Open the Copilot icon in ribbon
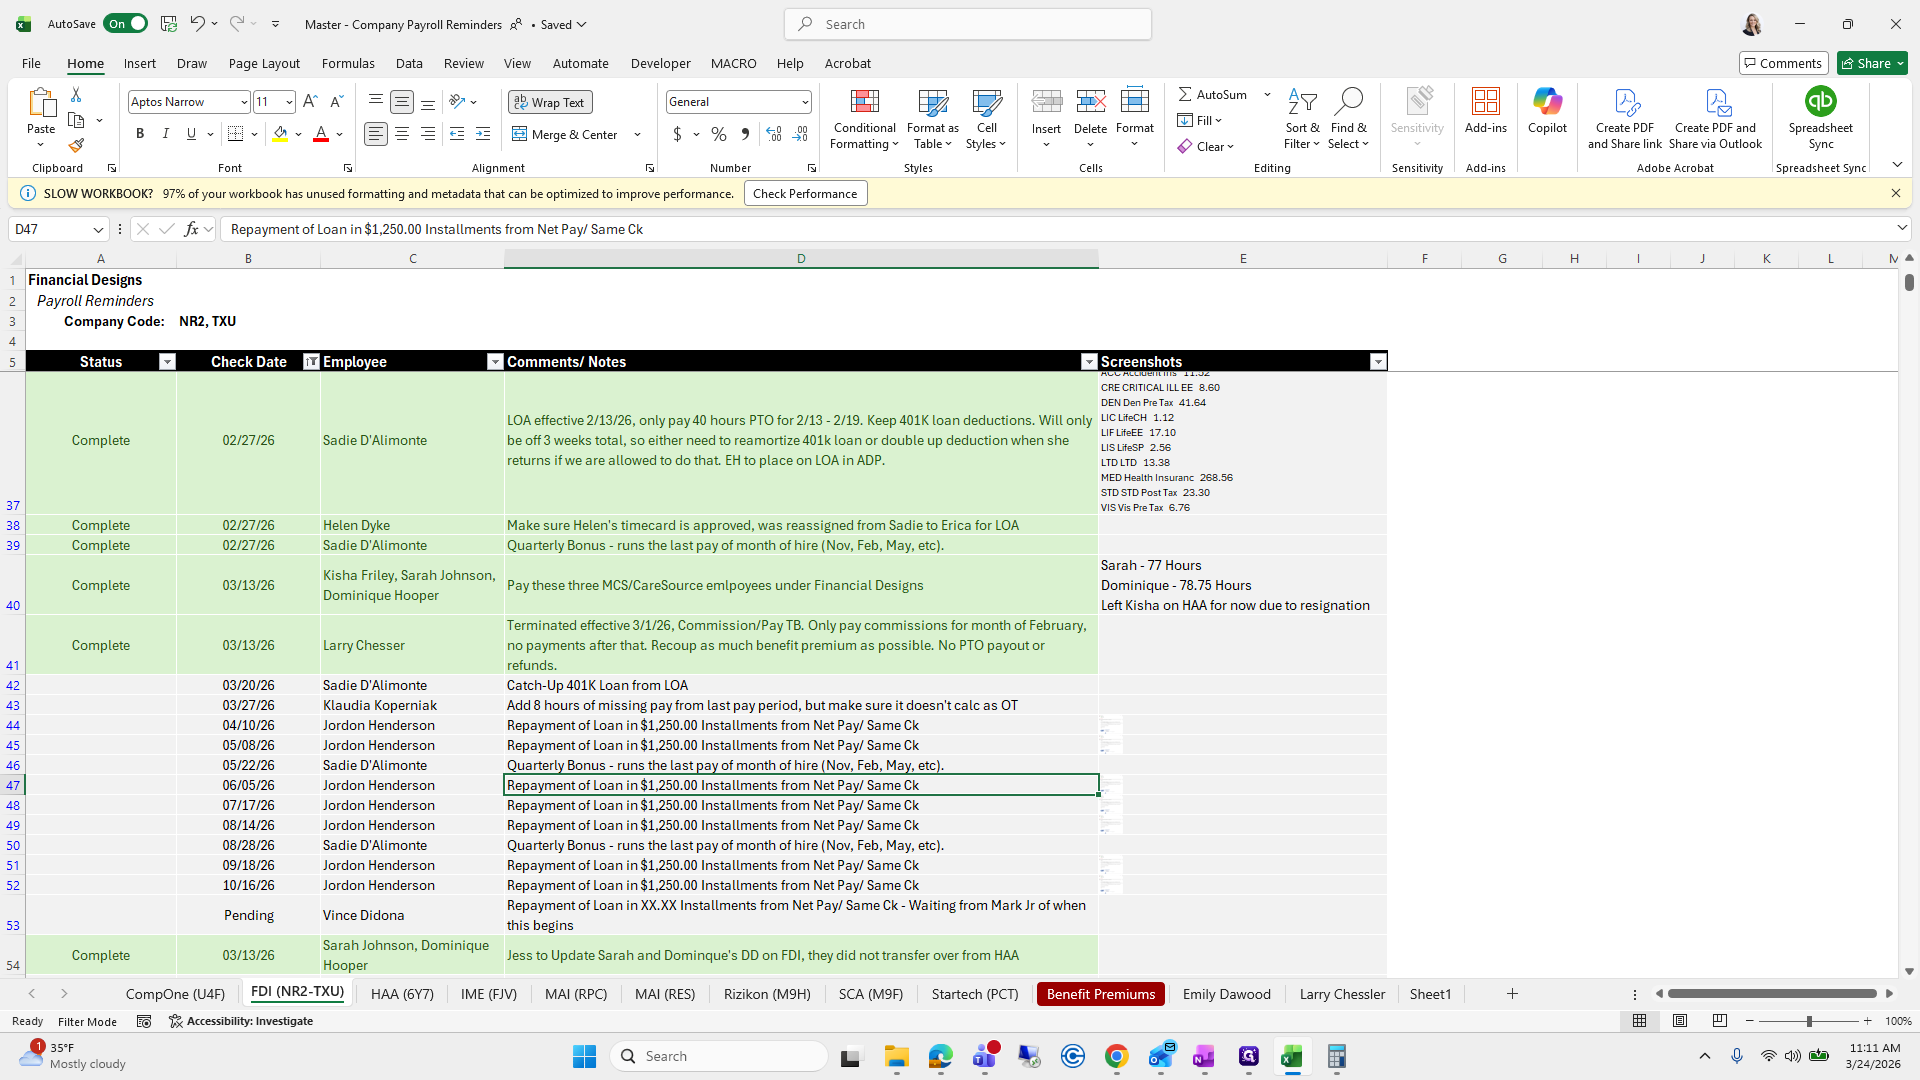 point(1547,102)
